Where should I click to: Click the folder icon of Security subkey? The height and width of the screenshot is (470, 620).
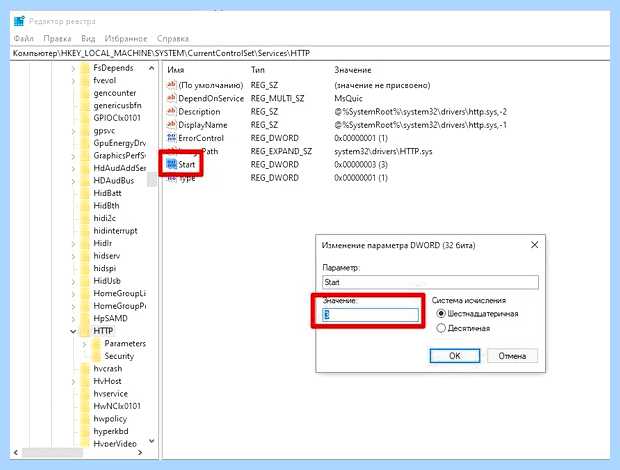(x=96, y=356)
